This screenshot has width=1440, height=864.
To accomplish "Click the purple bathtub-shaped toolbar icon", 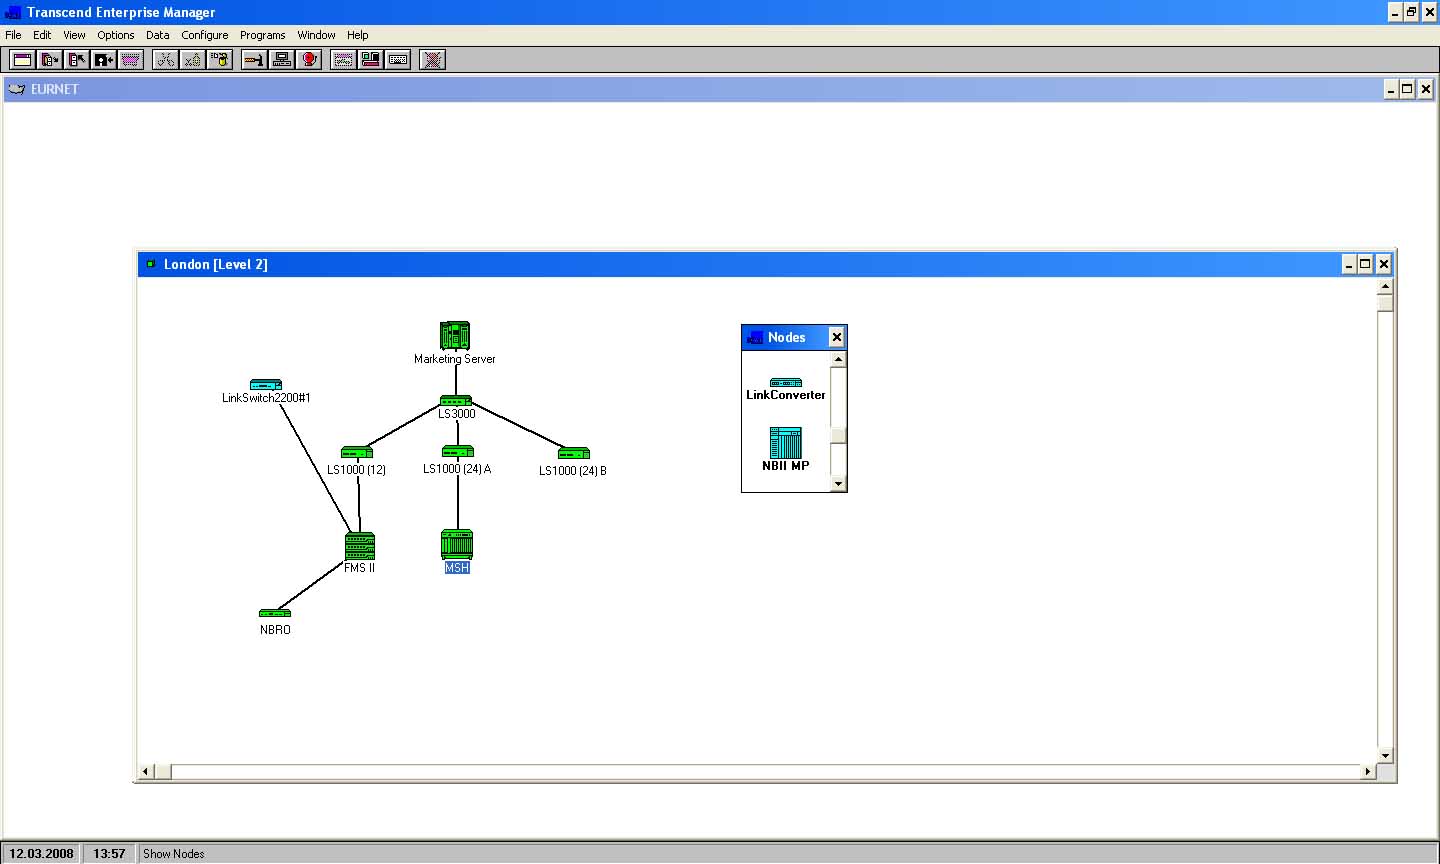I will coord(131,60).
